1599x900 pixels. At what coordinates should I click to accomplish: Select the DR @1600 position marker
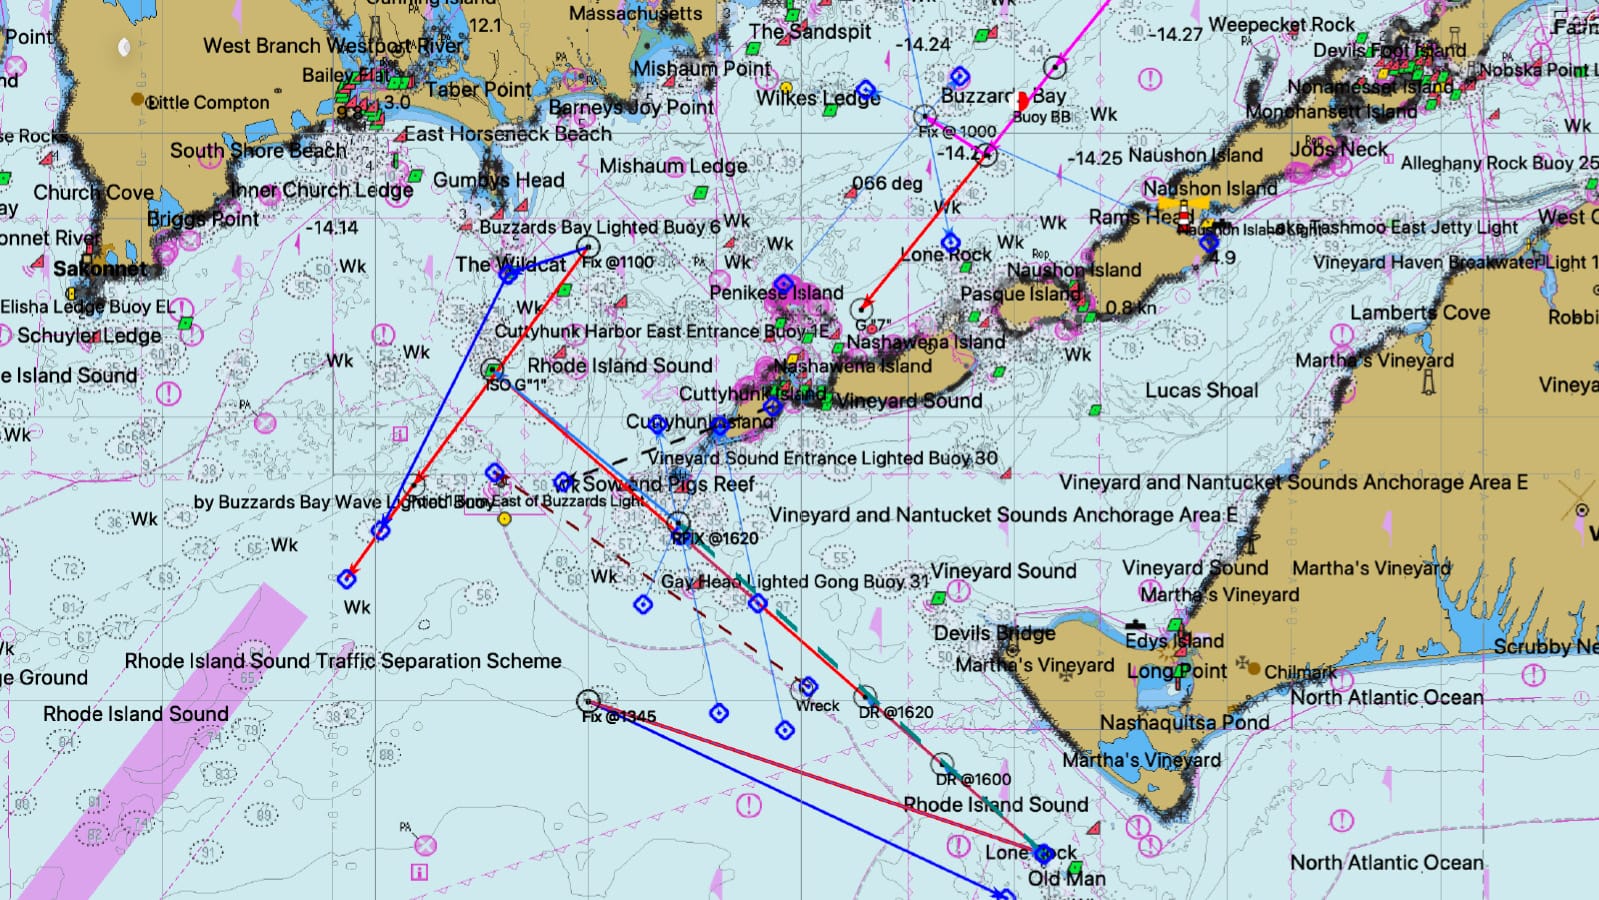tap(942, 766)
